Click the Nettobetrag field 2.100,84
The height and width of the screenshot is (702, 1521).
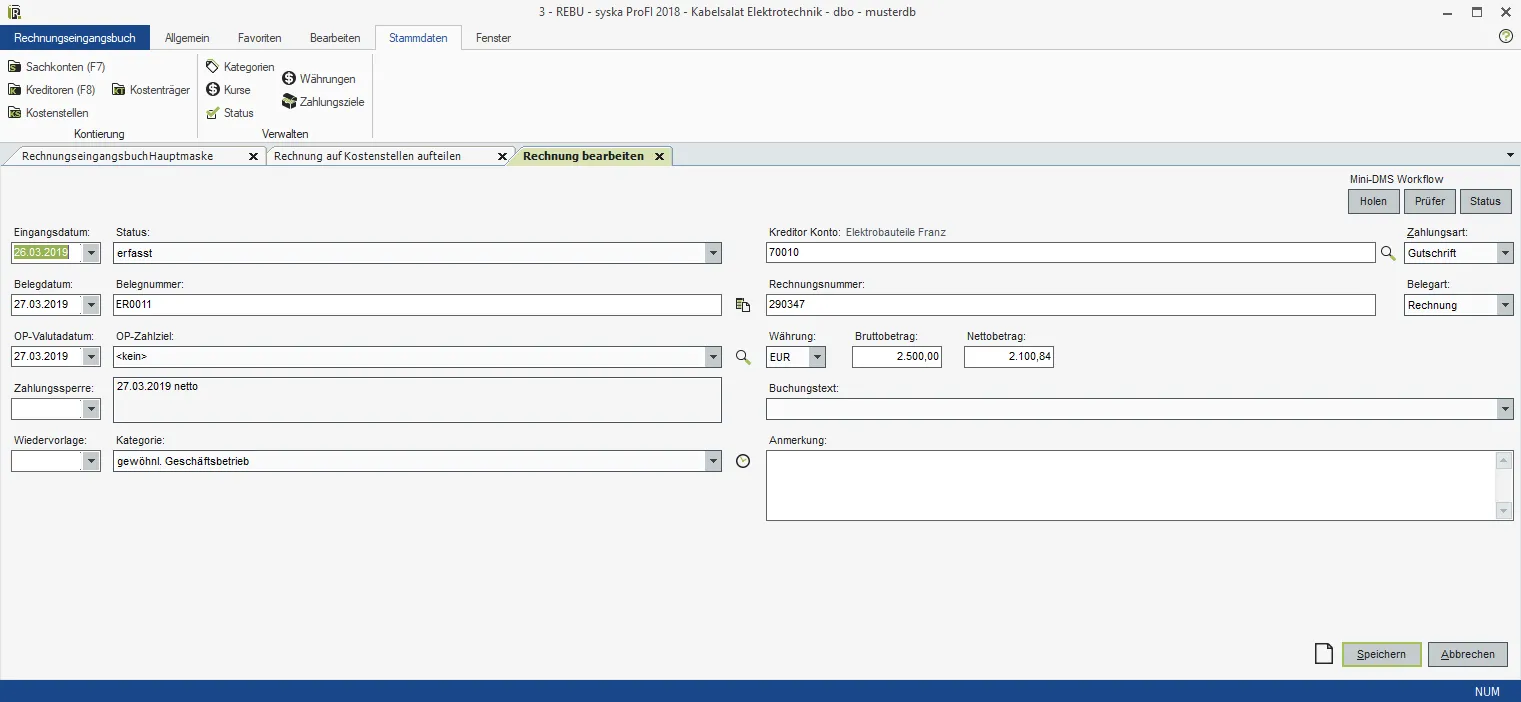[x=1009, y=357]
